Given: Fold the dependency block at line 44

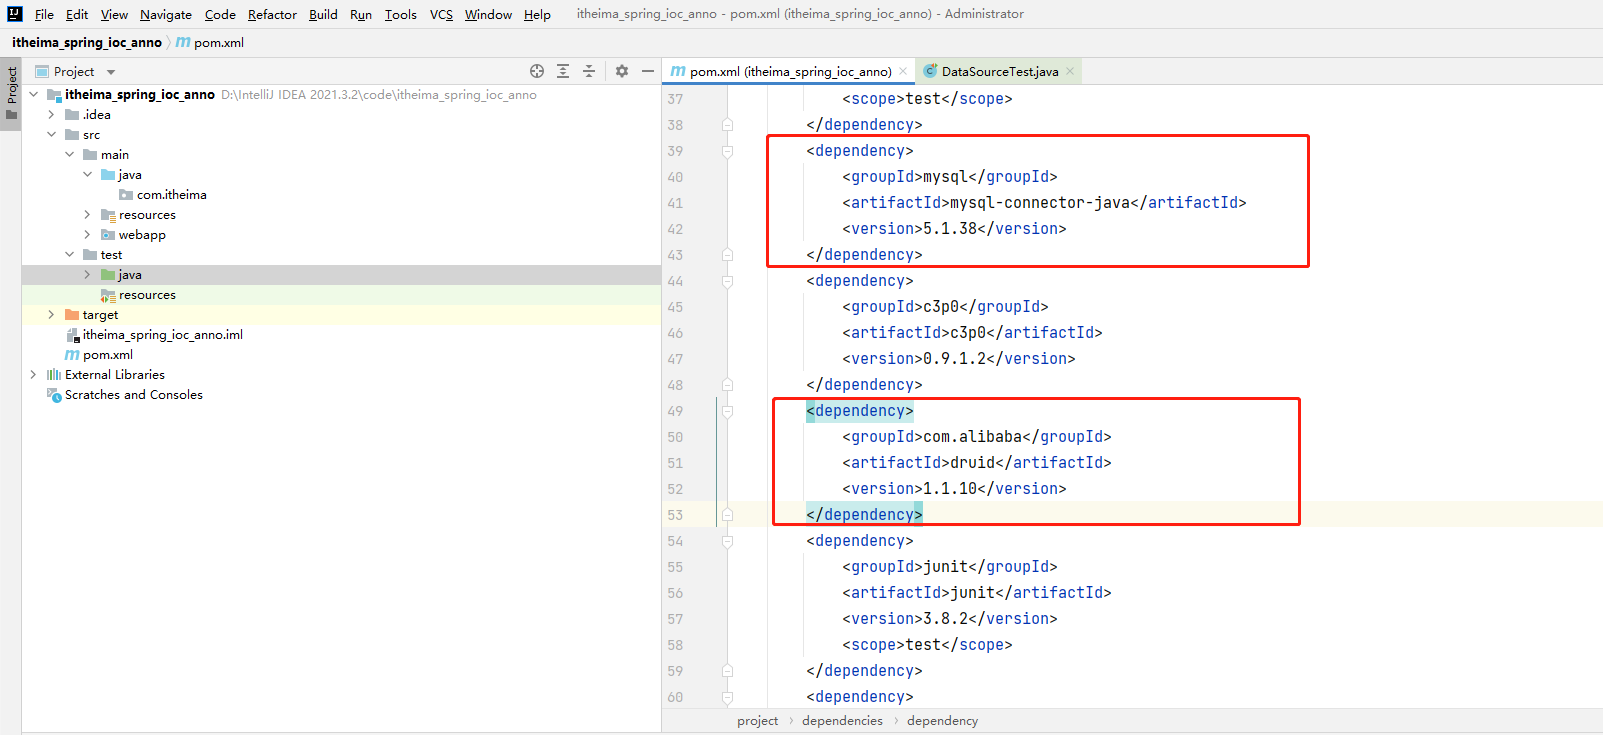Looking at the screenshot, I should [727, 281].
